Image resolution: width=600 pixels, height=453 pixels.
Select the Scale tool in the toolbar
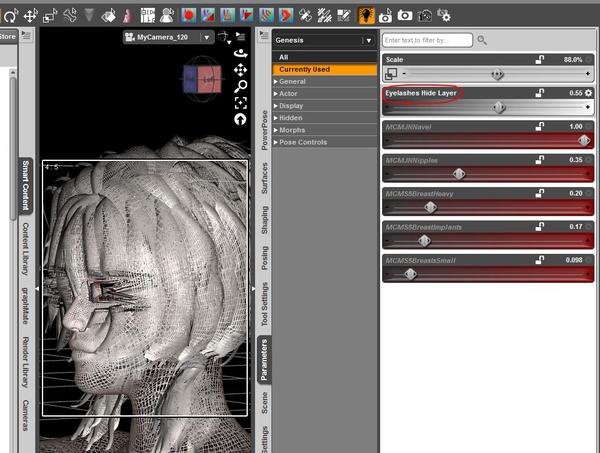(50, 16)
